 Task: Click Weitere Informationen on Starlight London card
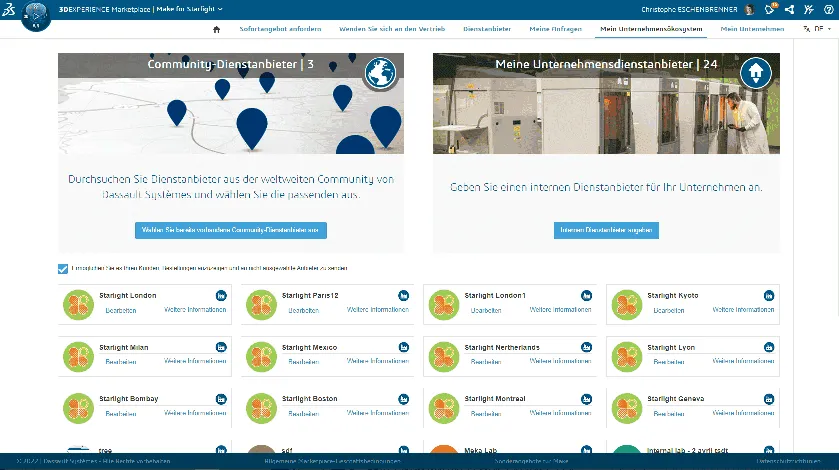point(195,309)
